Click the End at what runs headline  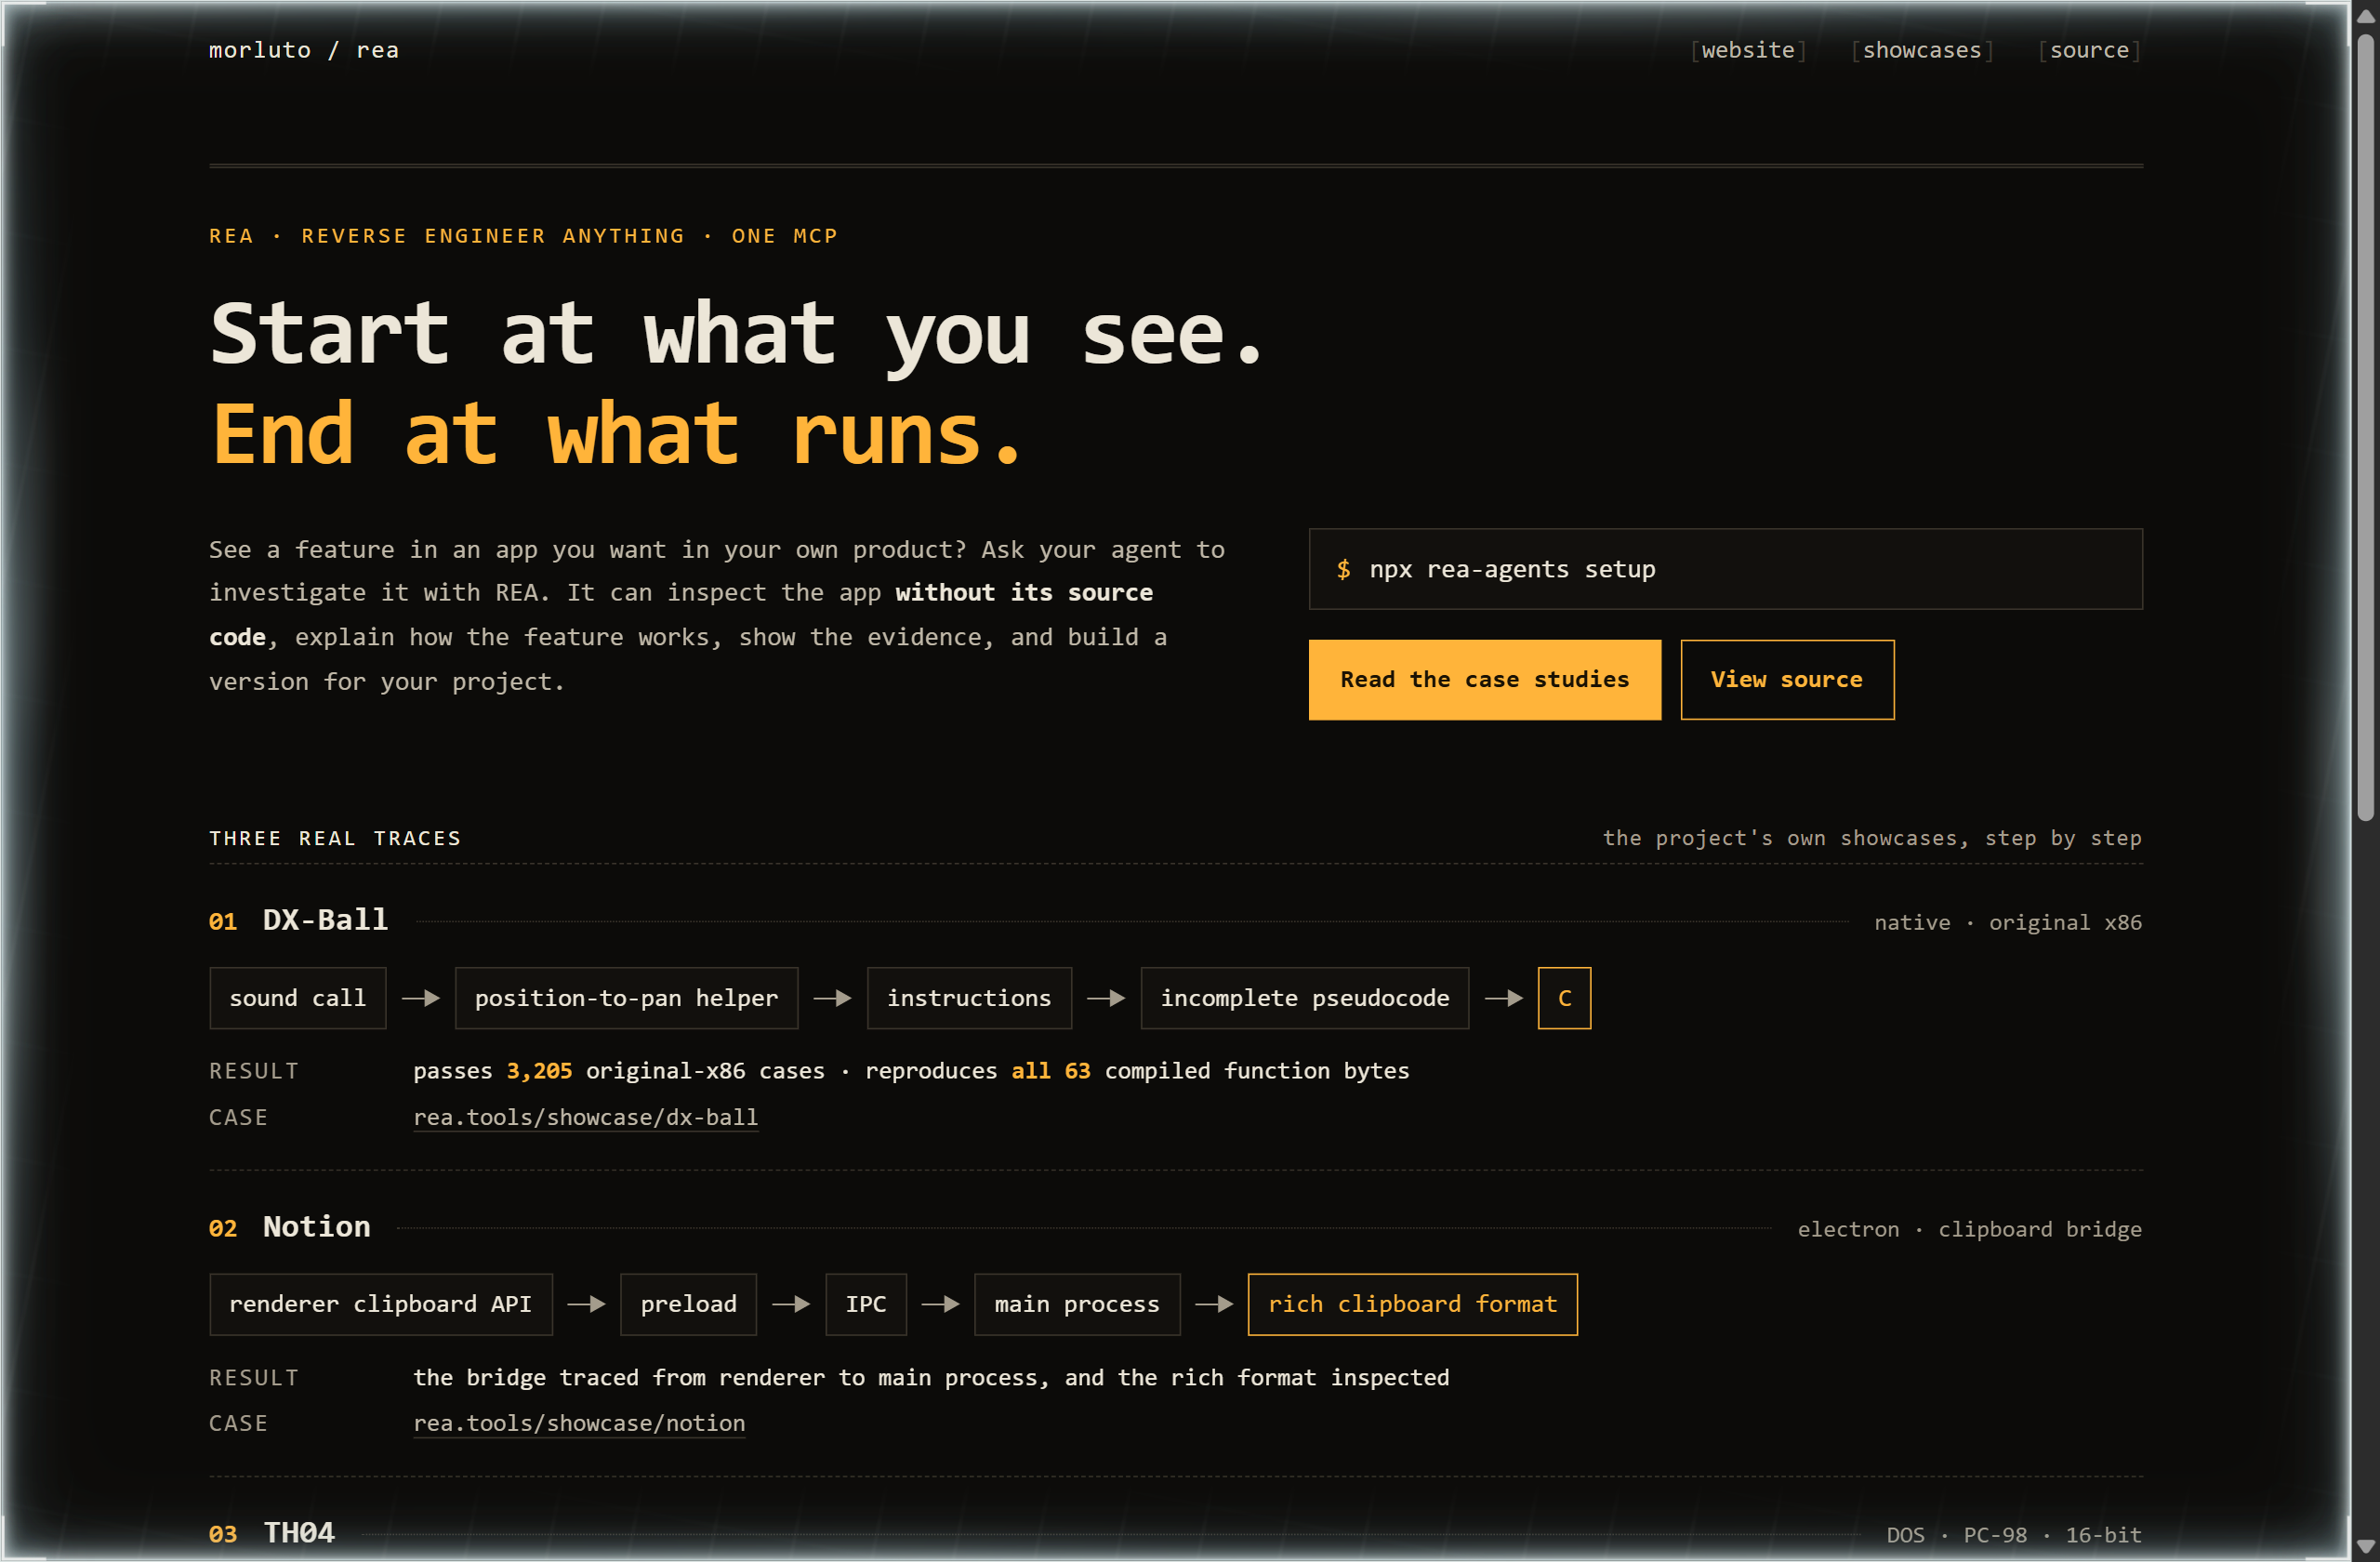(x=617, y=434)
